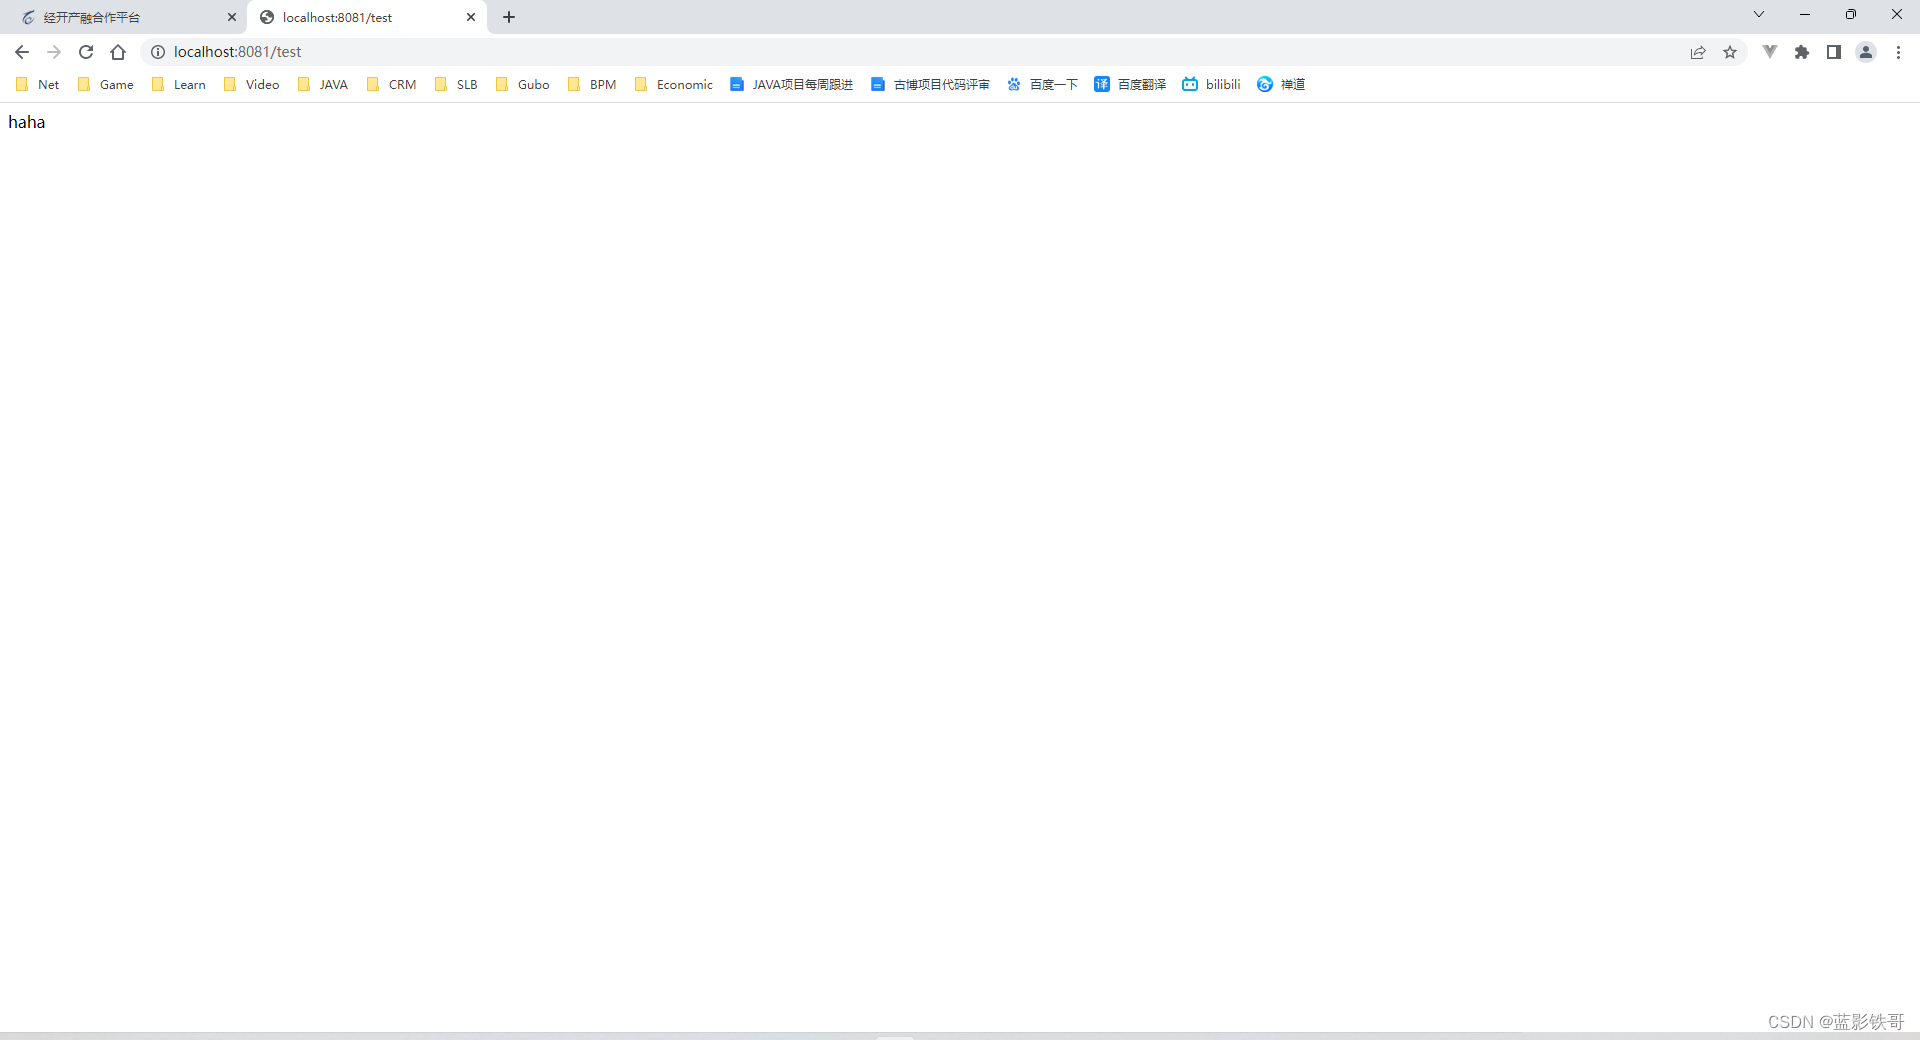The image size is (1920, 1040).
Task: Select the localhost:8081/test tab
Action: (367, 17)
